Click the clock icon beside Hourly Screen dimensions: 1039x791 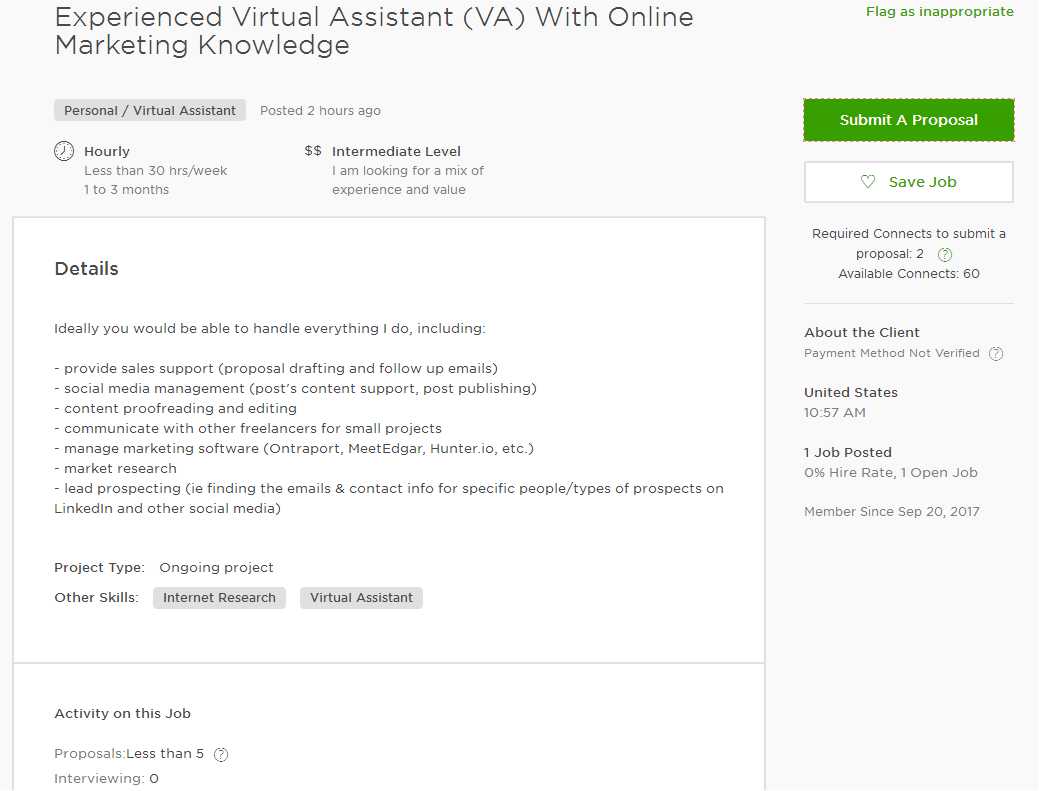point(64,151)
